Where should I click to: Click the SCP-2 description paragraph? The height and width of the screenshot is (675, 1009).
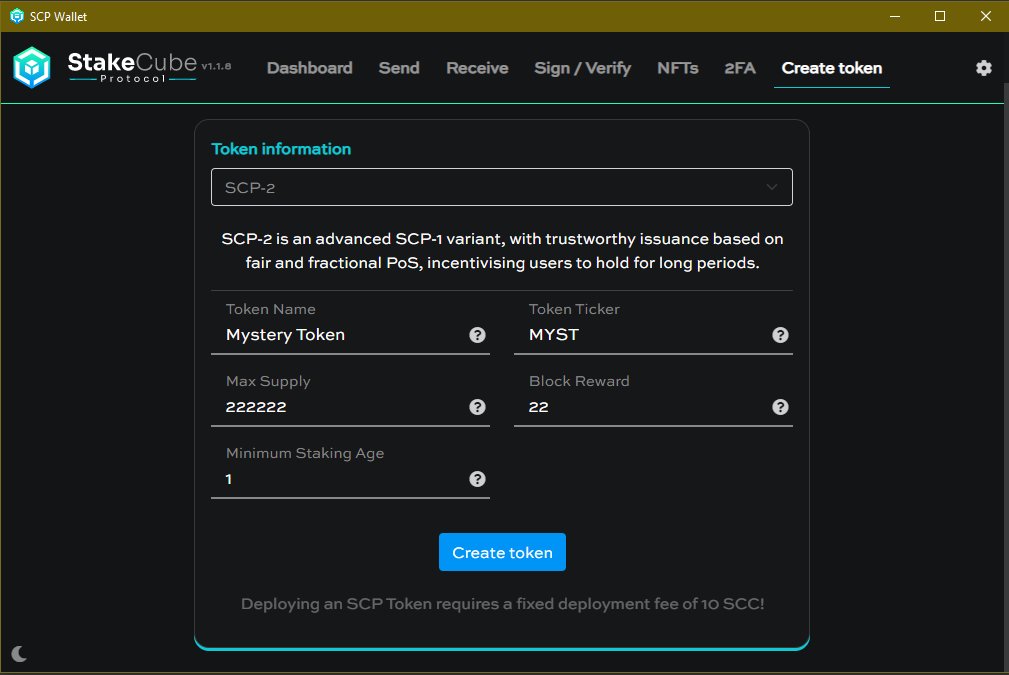[x=502, y=251]
